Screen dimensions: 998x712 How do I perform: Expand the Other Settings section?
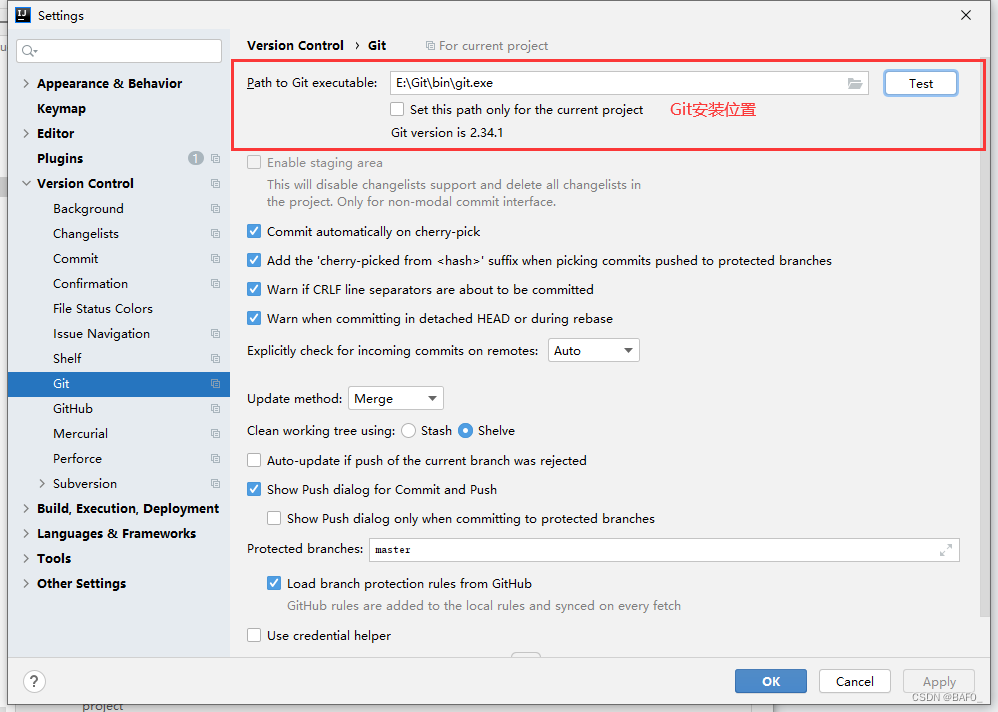click(25, 583)
